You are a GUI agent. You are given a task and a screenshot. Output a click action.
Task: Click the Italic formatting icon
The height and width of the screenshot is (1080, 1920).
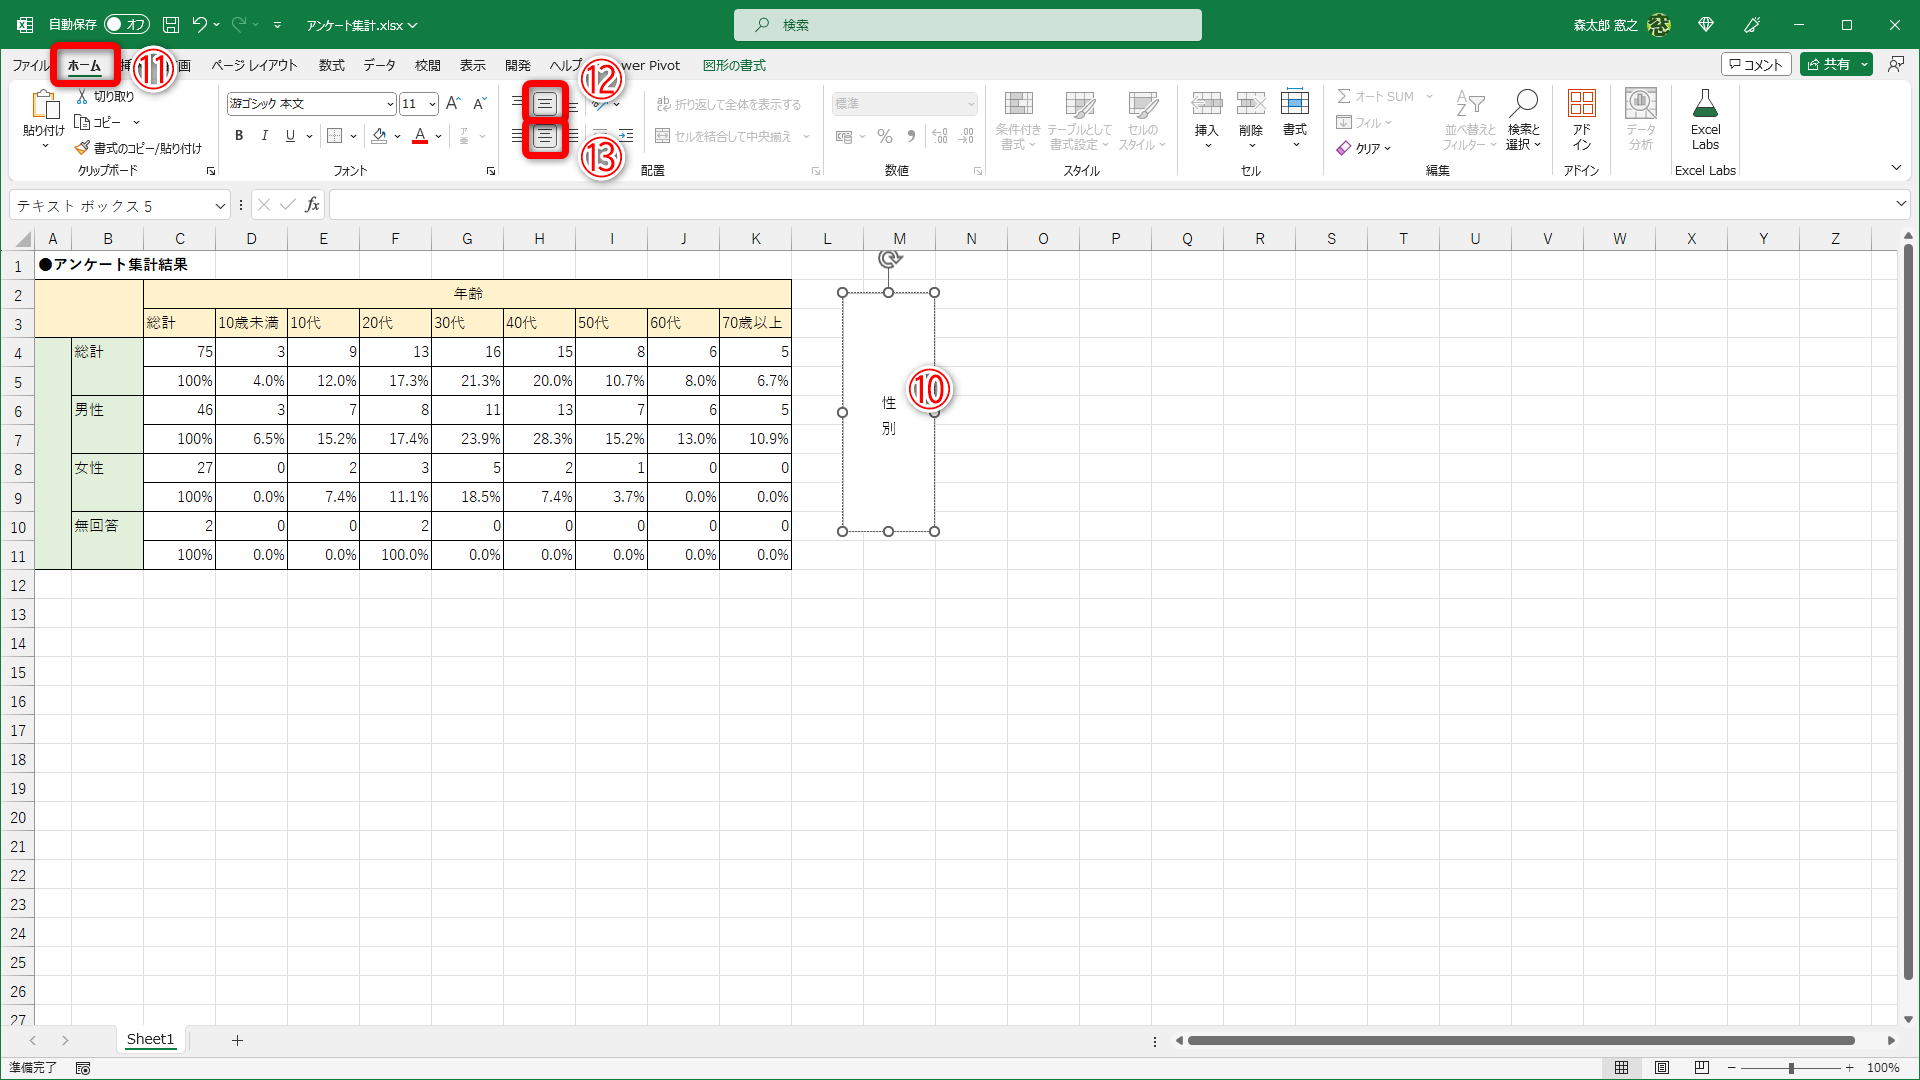[x=264, y=136]
